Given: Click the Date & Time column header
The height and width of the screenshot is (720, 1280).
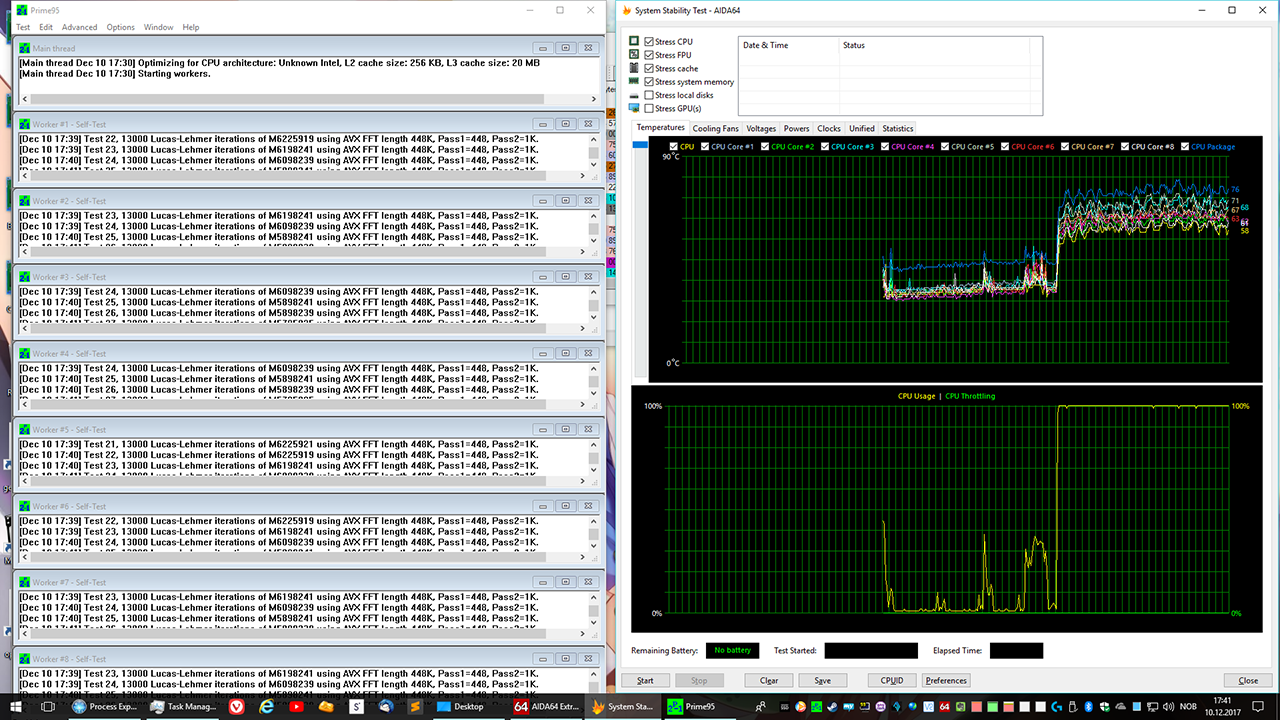Looking at the screenshot, I should click(x=788, y=45).
